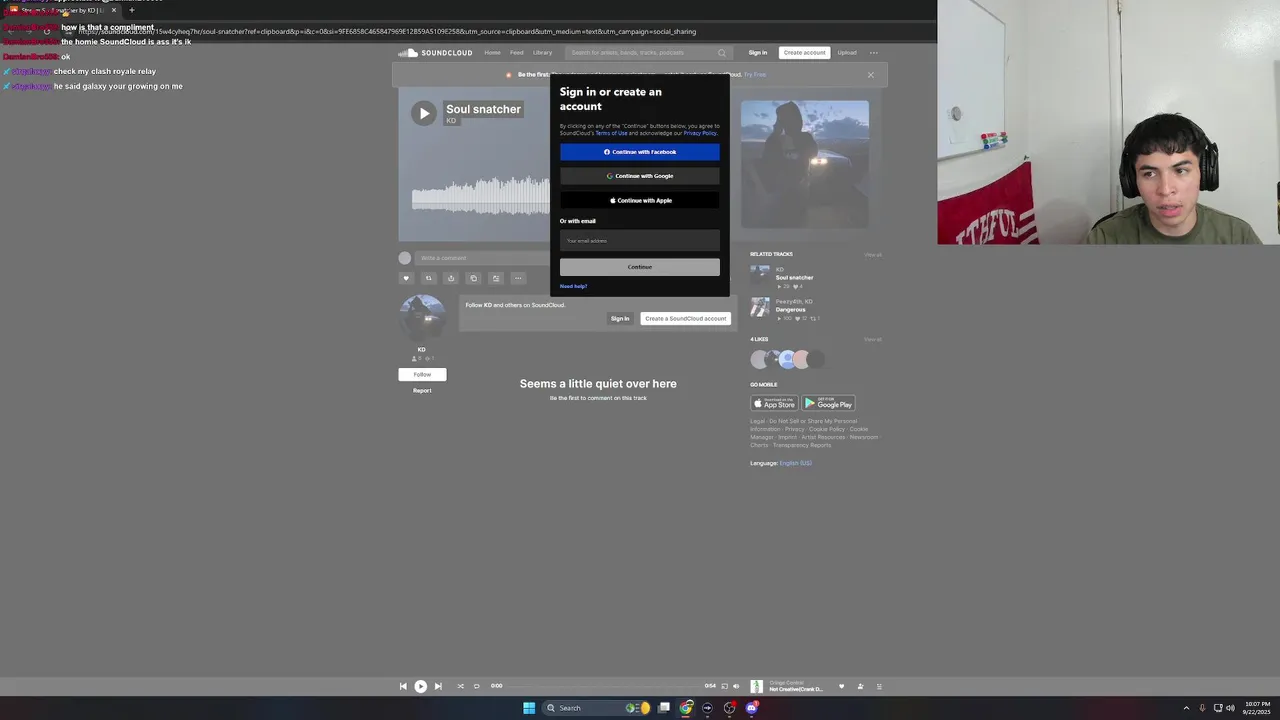Click Sign in in the Follow KD prompt
The image size is (1280, 720).
point(620,318)
